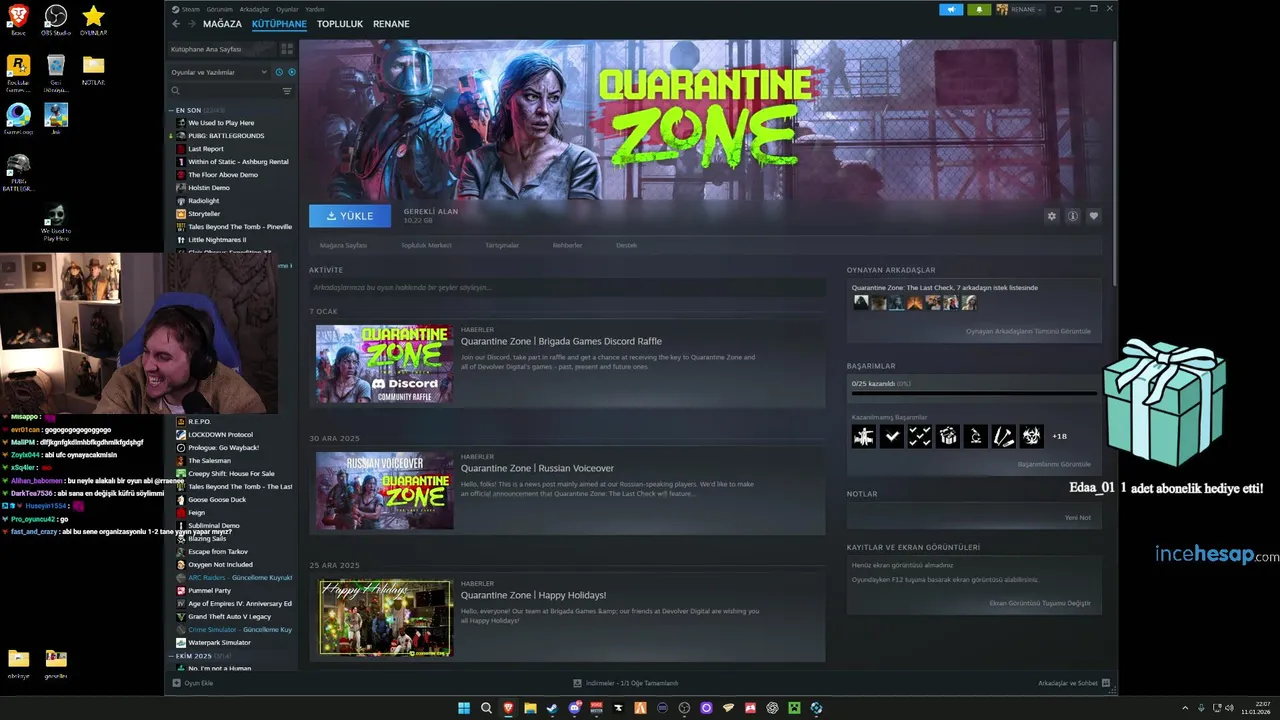Add Quarantine Zone to favorites heart icon
Screen dimensions: 1280x720
tap(1093, 216)
